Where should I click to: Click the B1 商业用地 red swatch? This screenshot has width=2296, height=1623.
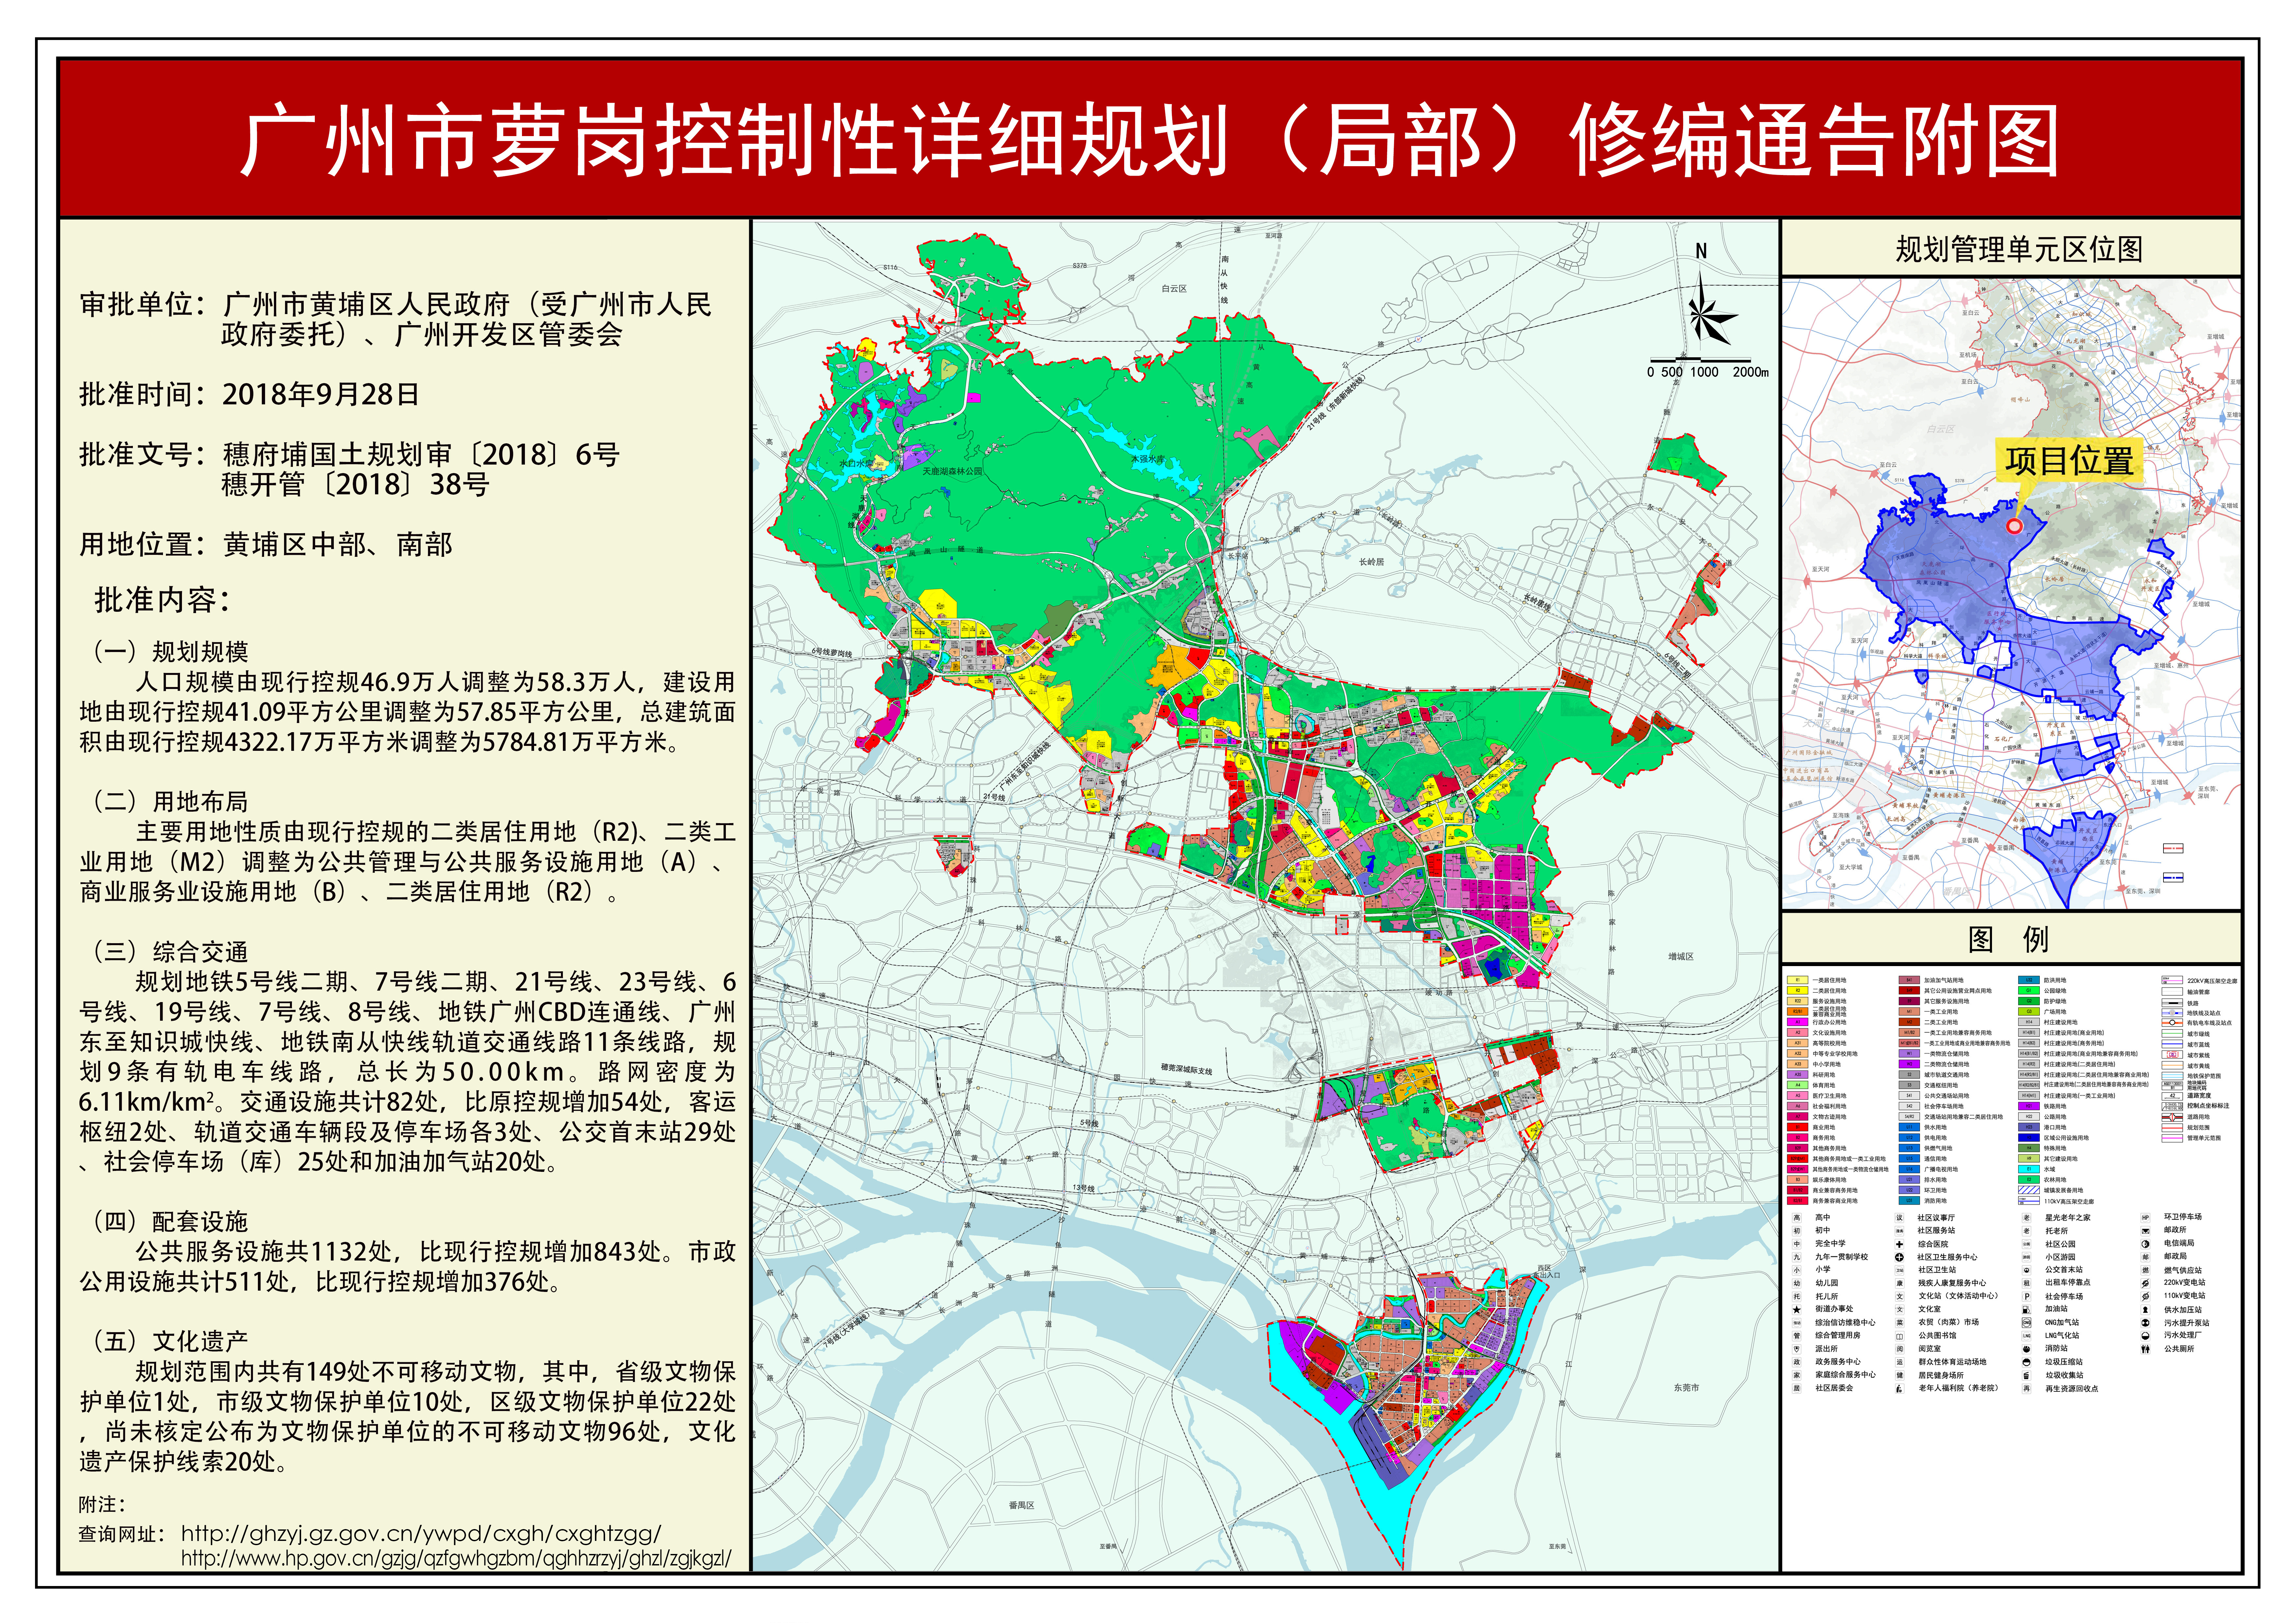click(x=1798, y=1127)
